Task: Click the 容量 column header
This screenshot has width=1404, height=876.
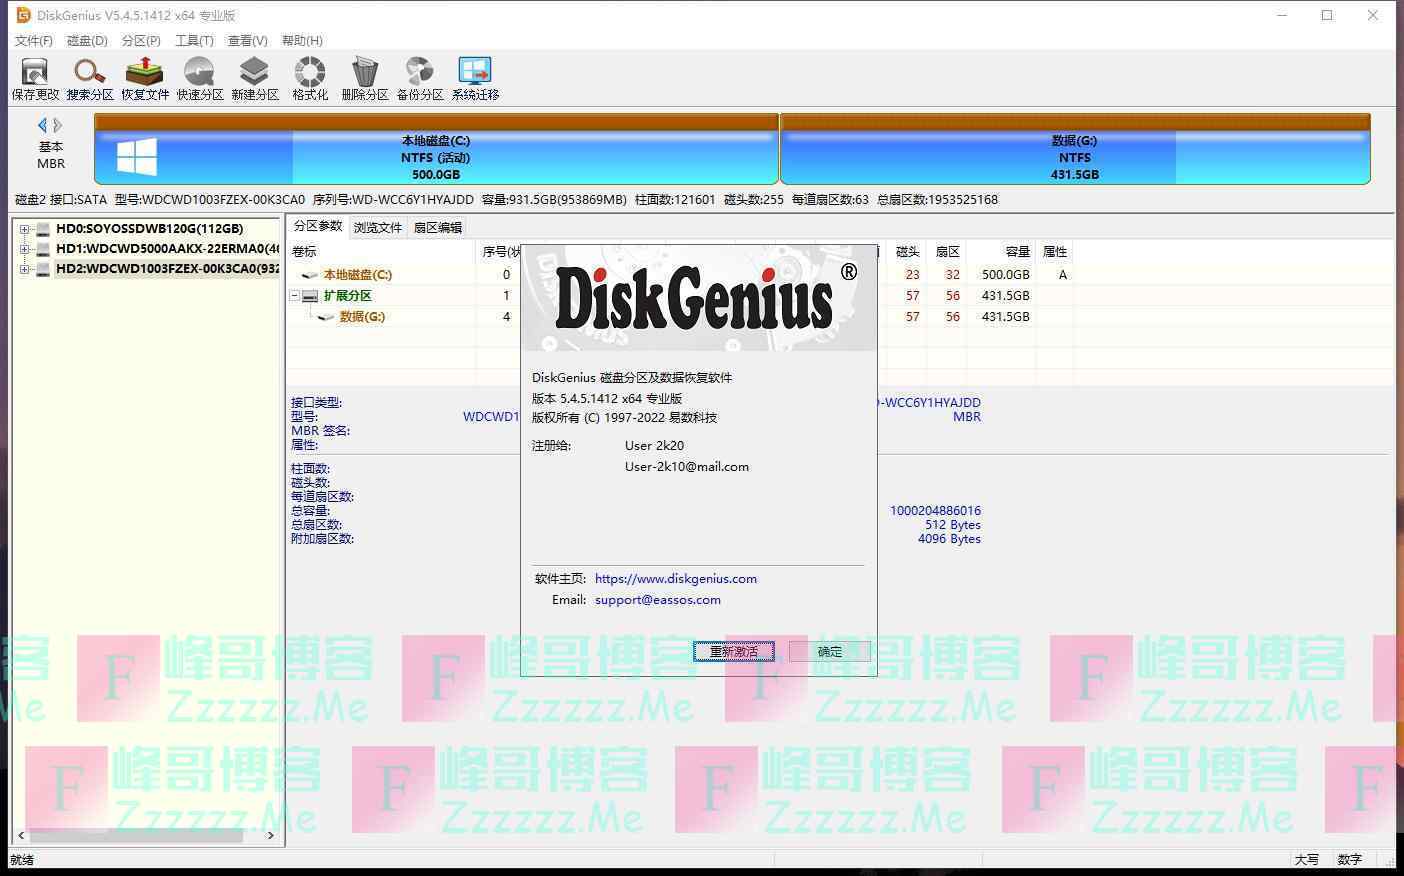Action: [x=1018, y=252]
